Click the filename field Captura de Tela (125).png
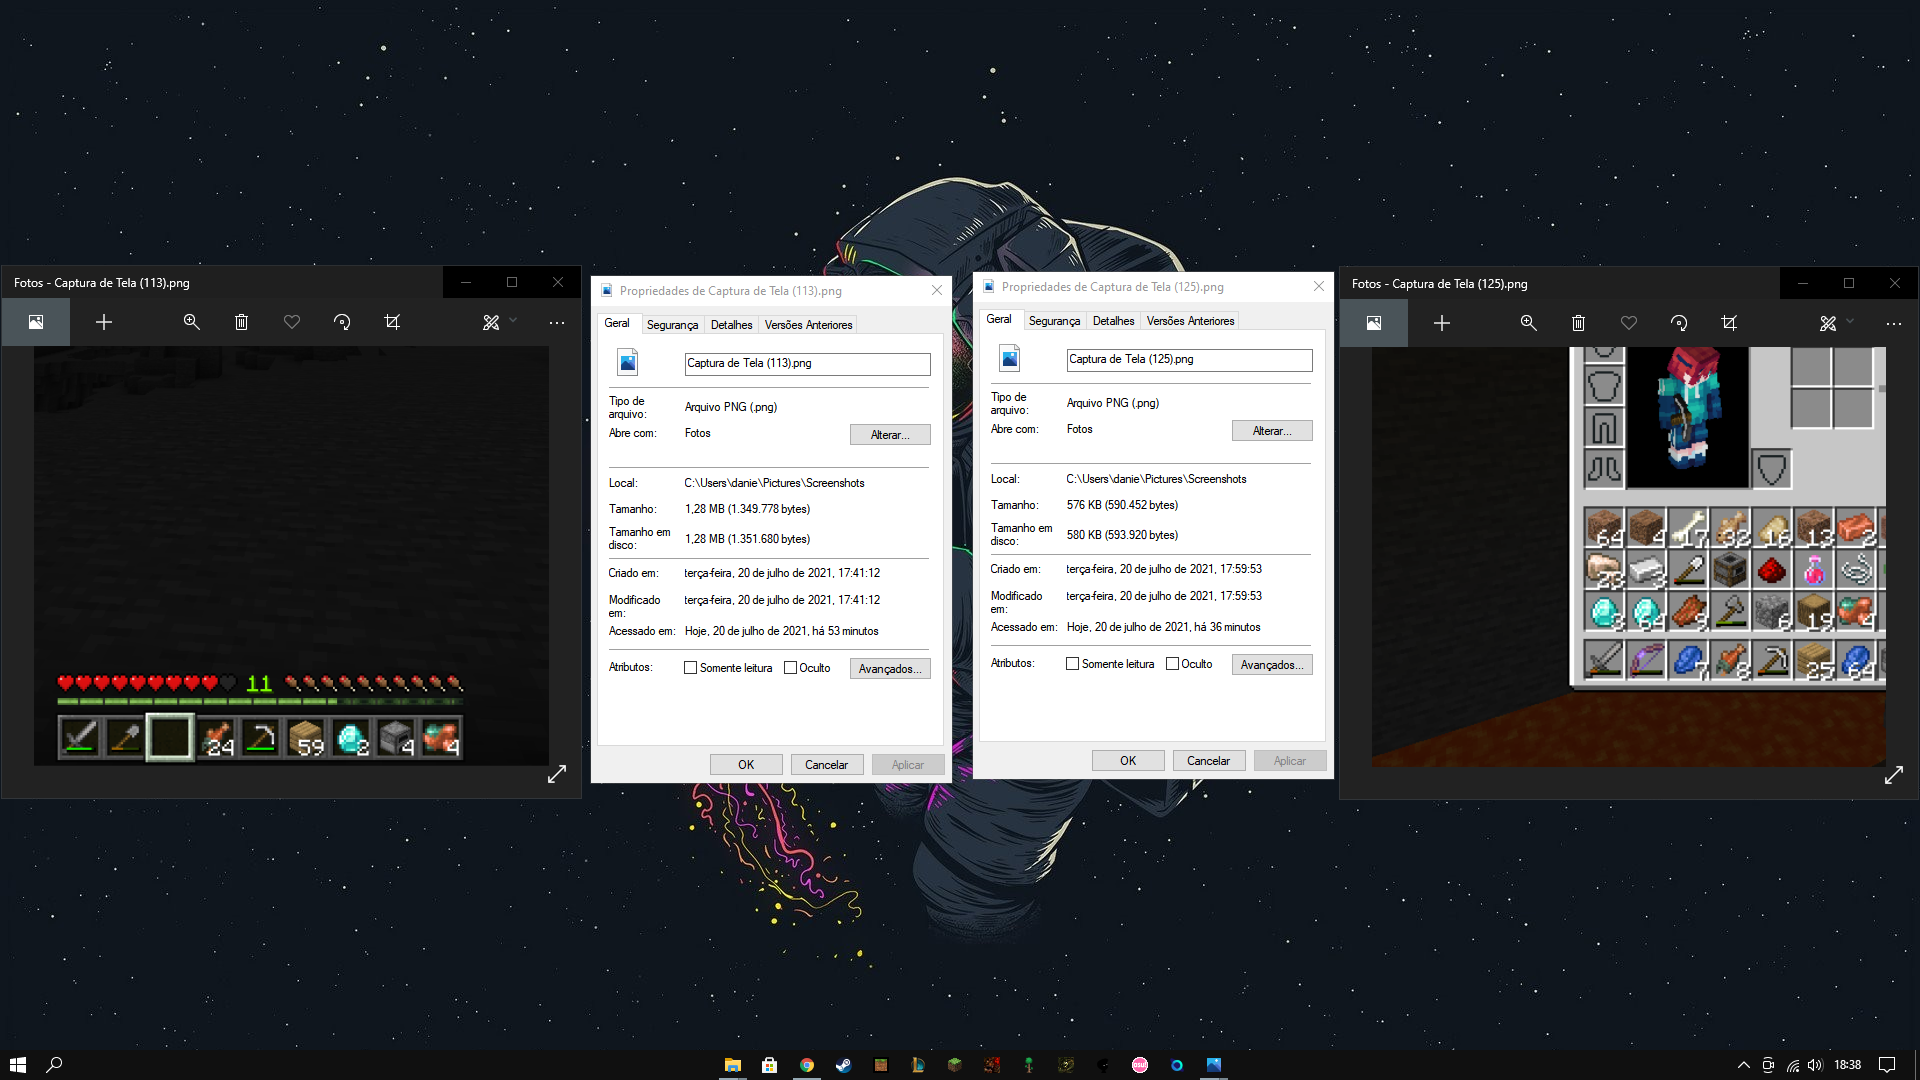This screenshot has width=1920, height=1080. pyautogui.click(x=1188, y=359)
